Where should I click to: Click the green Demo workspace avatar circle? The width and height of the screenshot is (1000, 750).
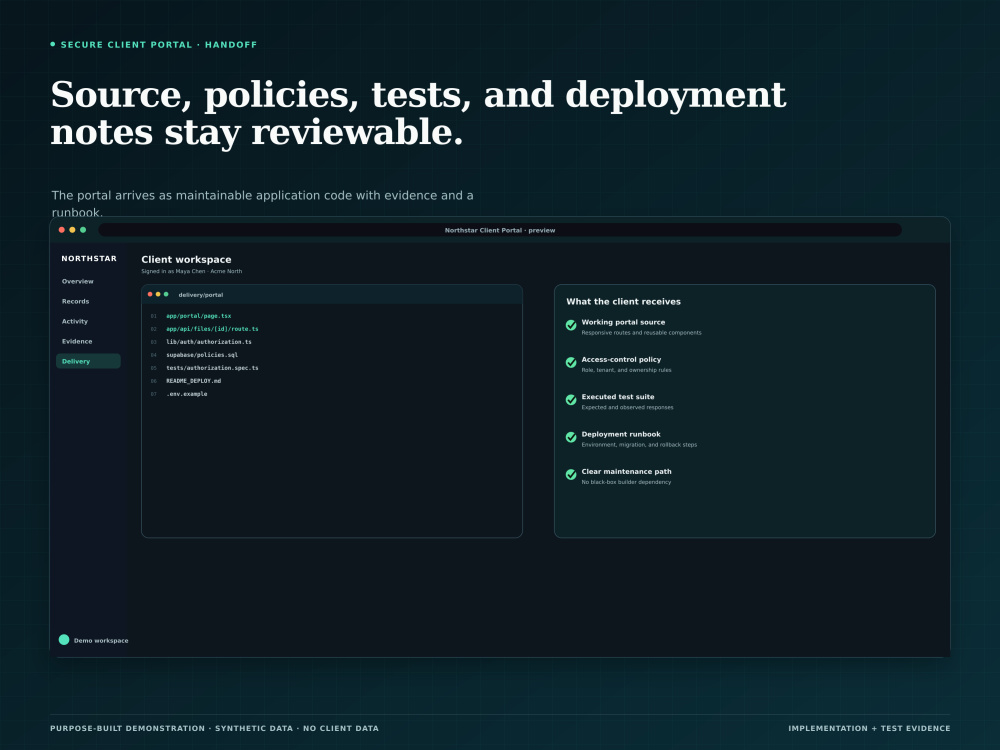tap(64, 640)
